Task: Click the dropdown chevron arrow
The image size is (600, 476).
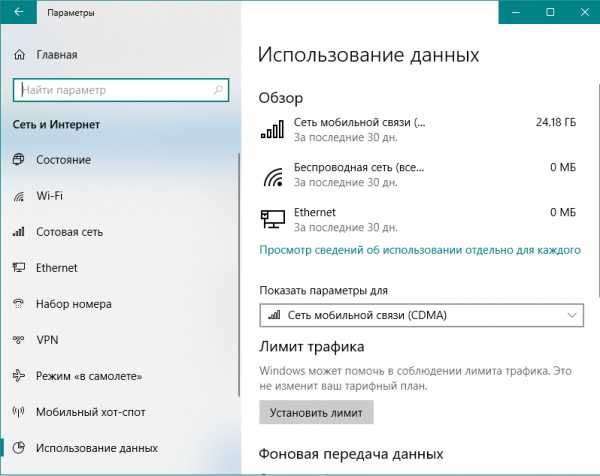Action: [572, 315]
